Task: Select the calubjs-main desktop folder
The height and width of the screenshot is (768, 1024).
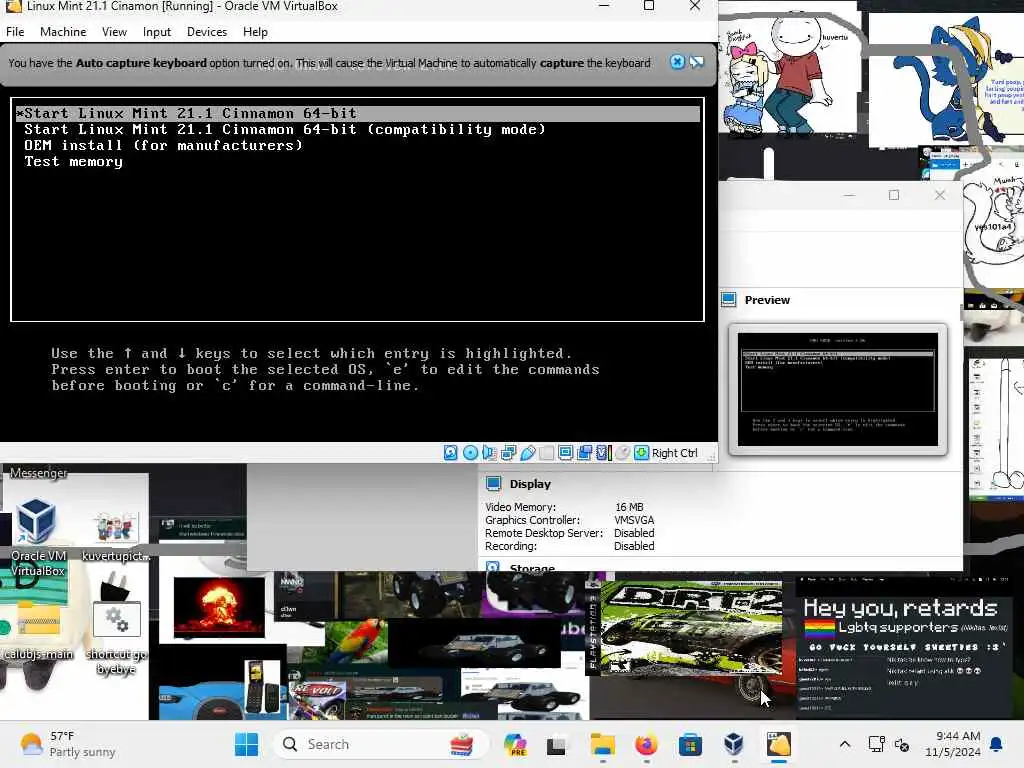Action: pos(38,630)
